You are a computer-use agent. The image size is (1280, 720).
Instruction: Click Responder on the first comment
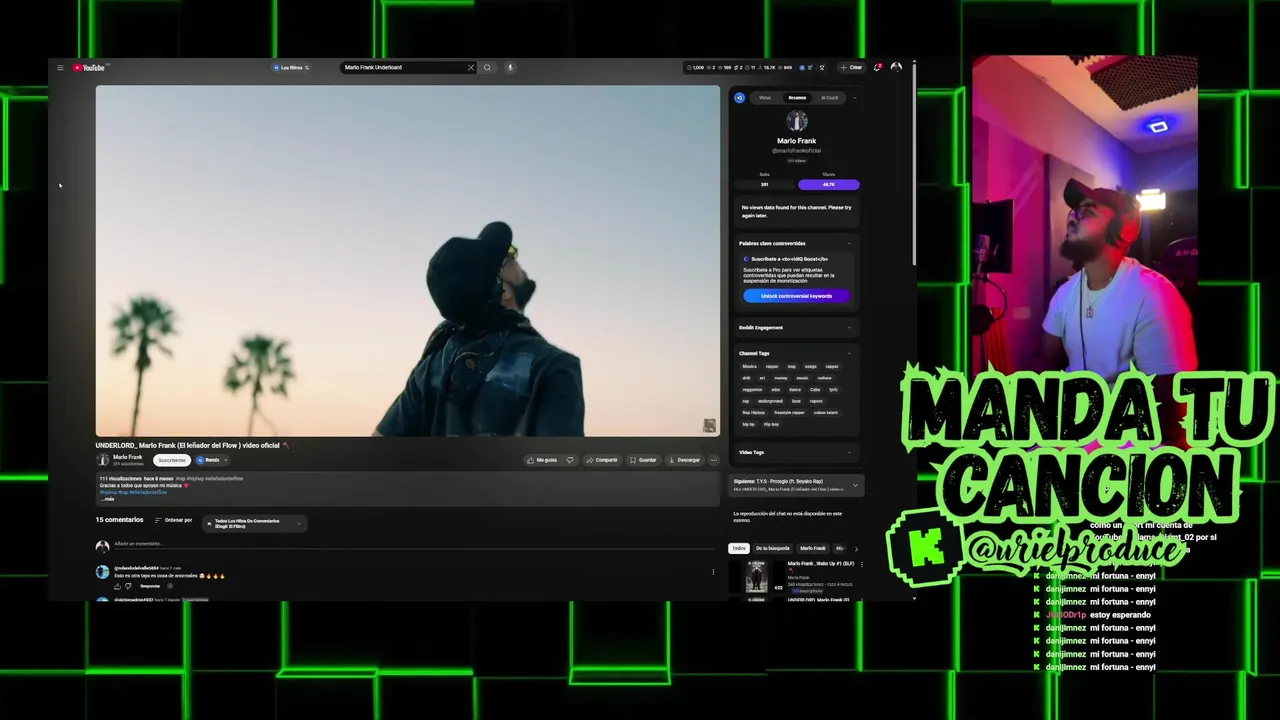(x=150, y=586)
